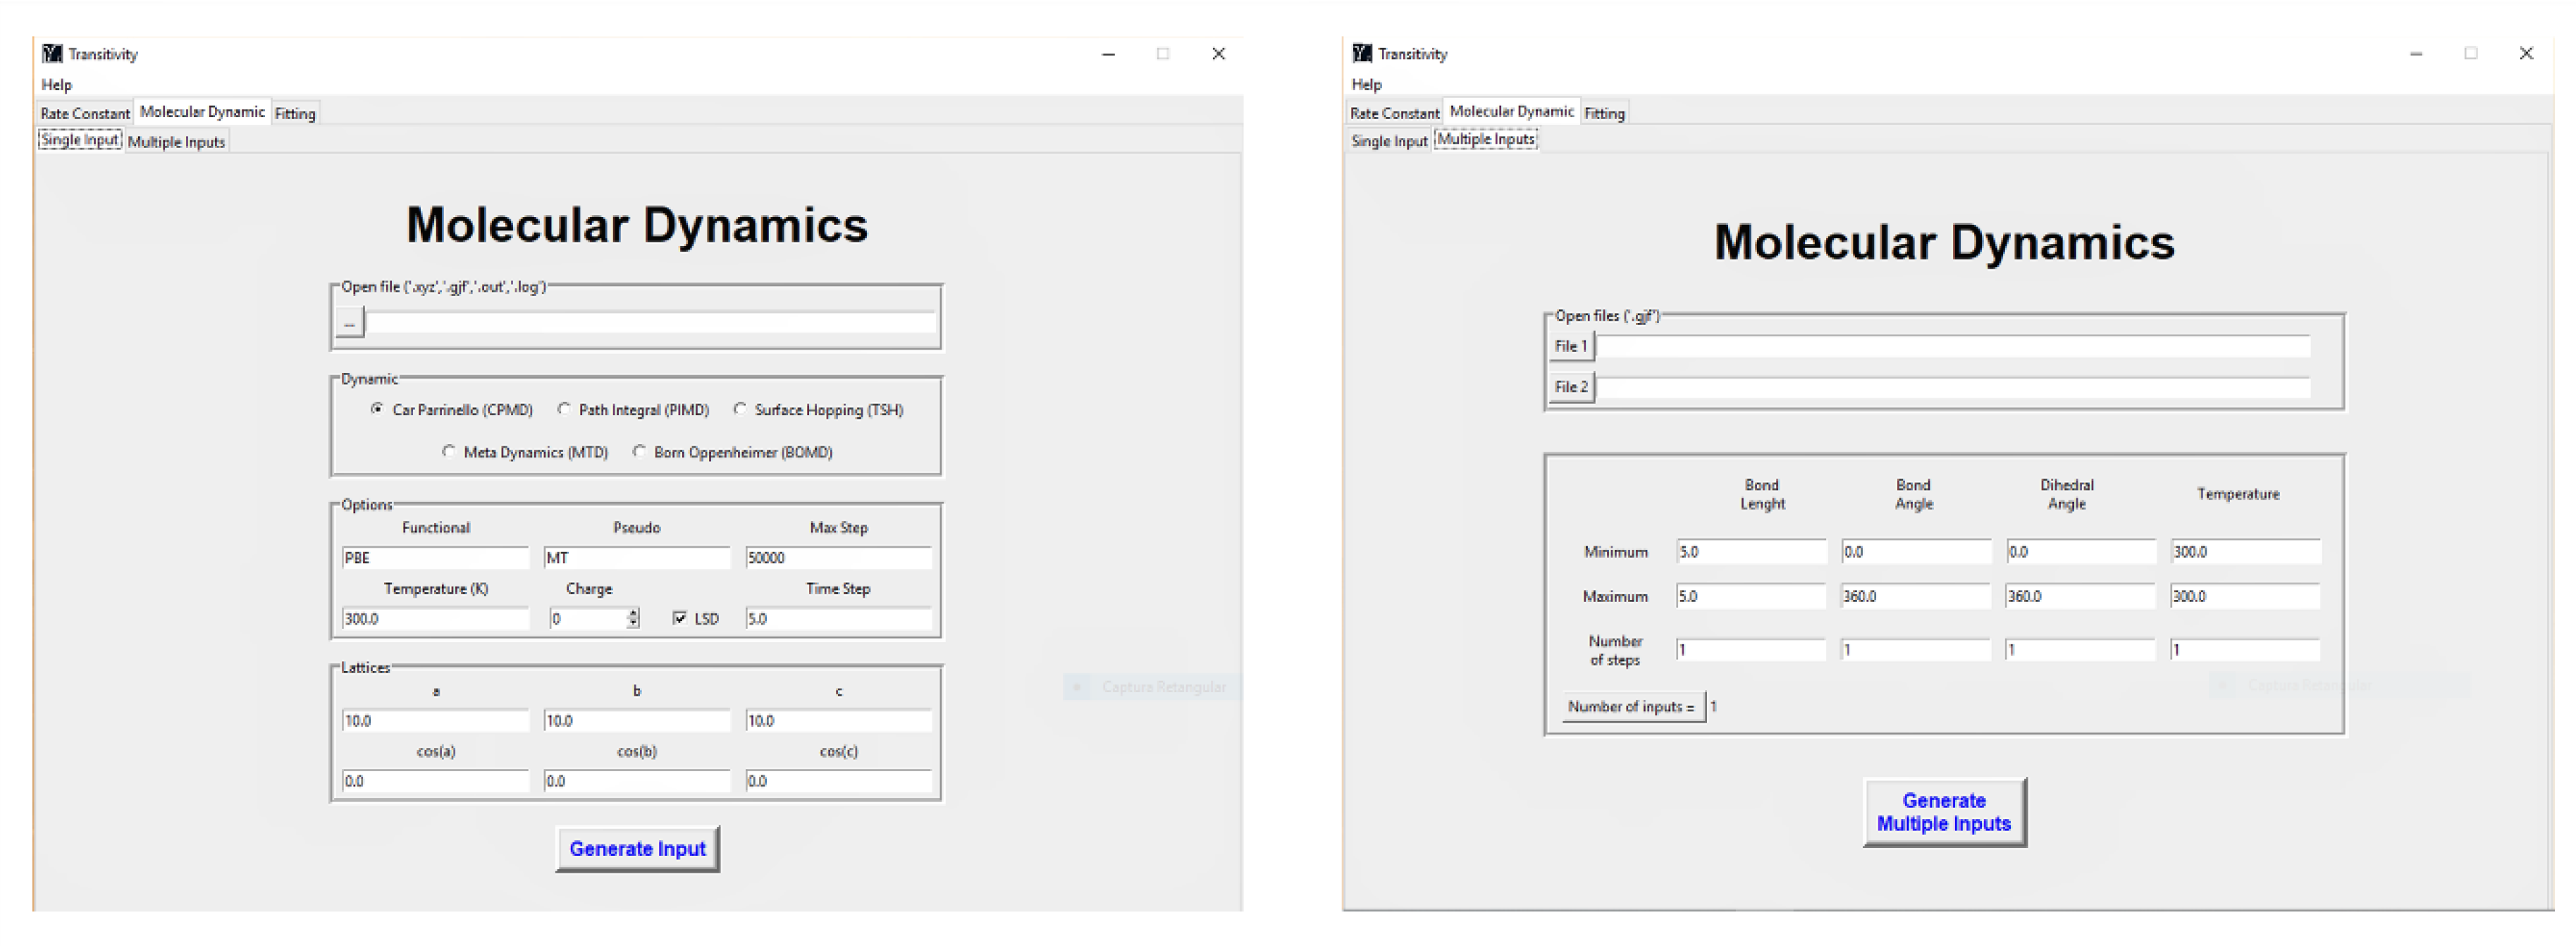Viewport: 2576px width, 946px height.
Task: Open Help menu in left window
Action: pos(56,85)
